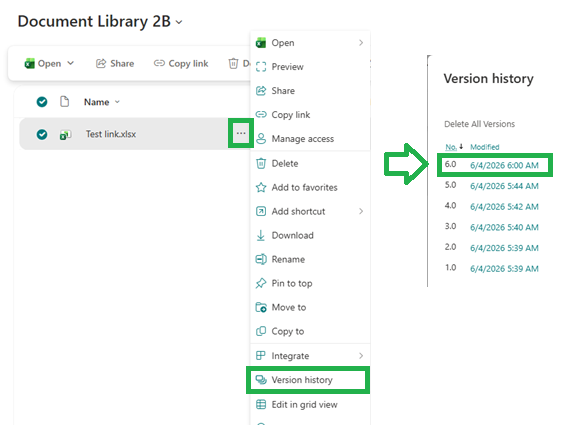Click the link icon beside Copy link in menu
This screenshot has width=567, height=425.
[x=261, y=115]
